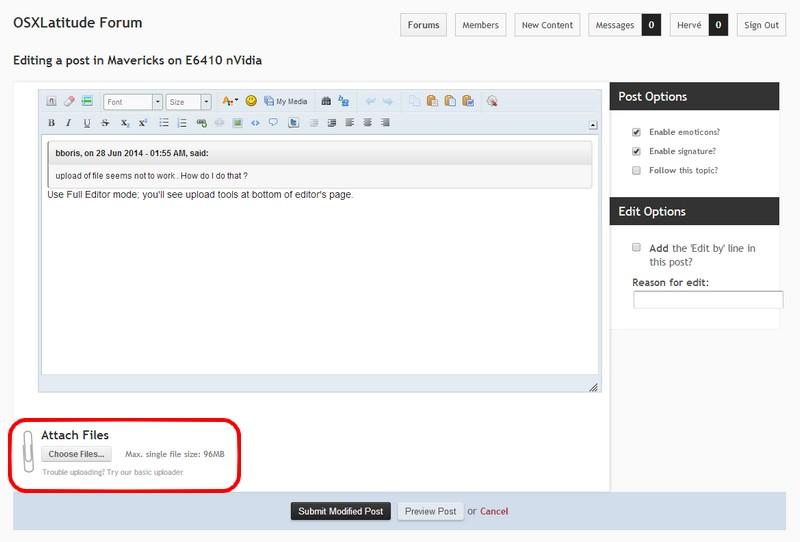
Task: Click the Paste from Word icon
Action: click(468, 101)
